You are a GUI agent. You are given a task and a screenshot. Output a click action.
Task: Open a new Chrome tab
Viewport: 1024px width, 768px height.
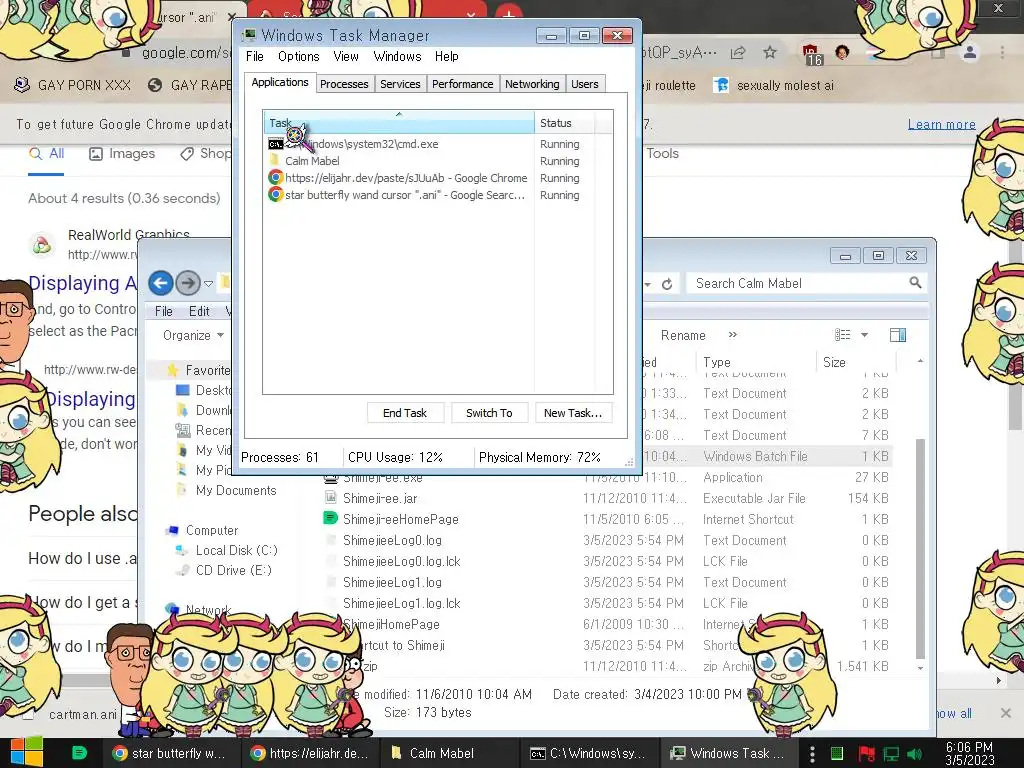pos(509,13)
